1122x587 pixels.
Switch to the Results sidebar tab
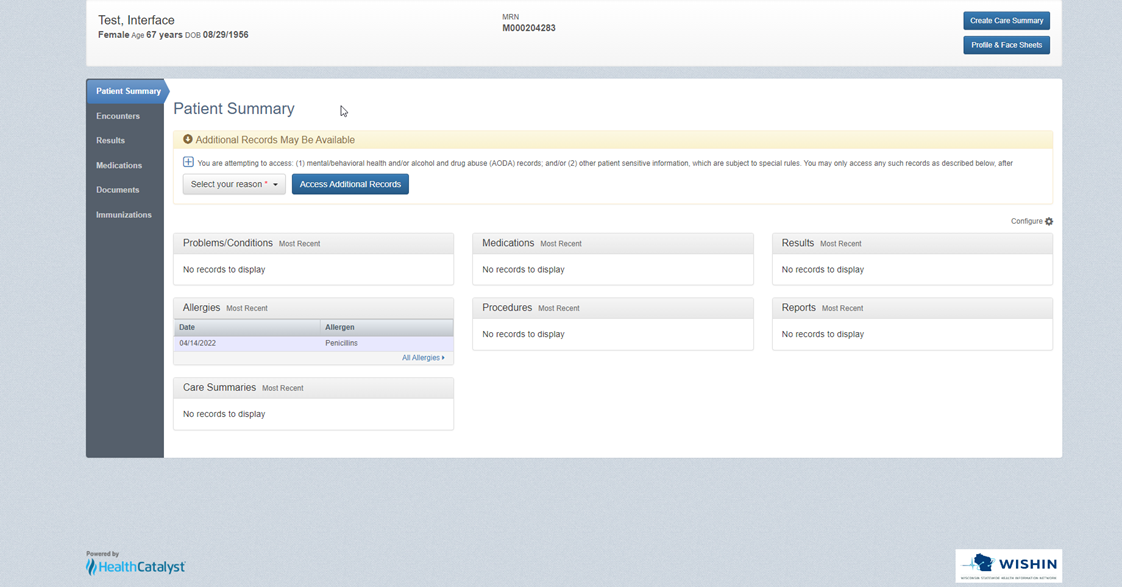point(110,141)
